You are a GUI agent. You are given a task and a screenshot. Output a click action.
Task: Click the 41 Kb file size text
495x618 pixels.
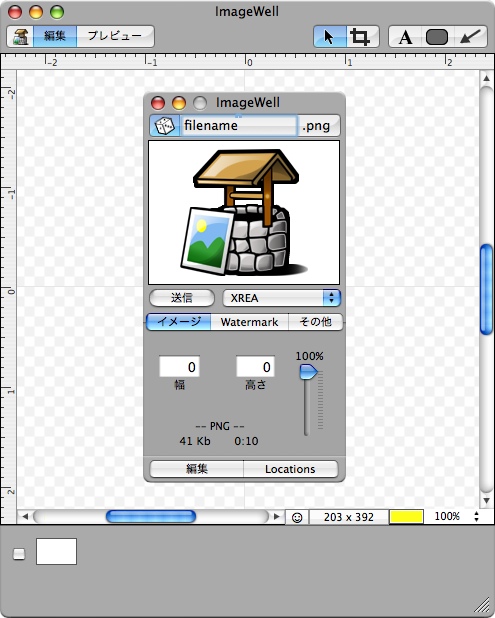tap(195, 441)
